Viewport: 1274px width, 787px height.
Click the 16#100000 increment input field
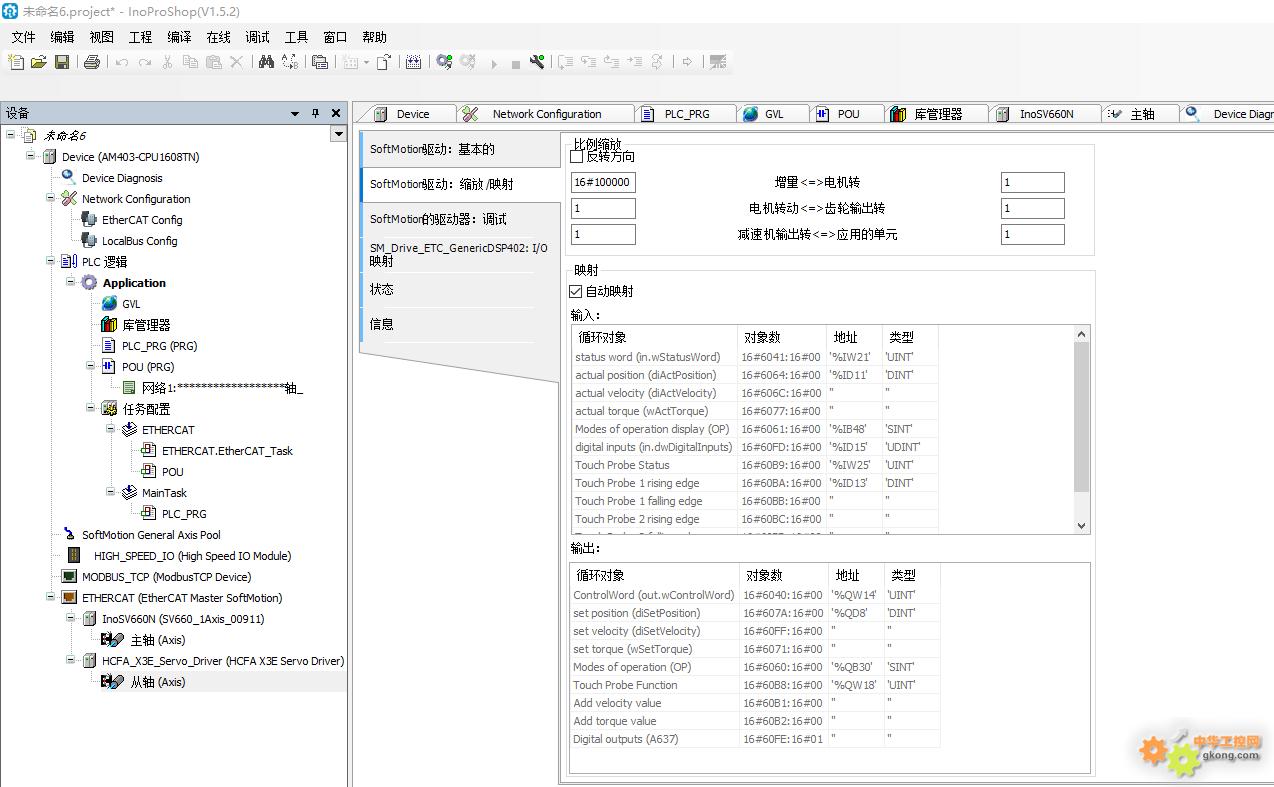coord(603,183)
